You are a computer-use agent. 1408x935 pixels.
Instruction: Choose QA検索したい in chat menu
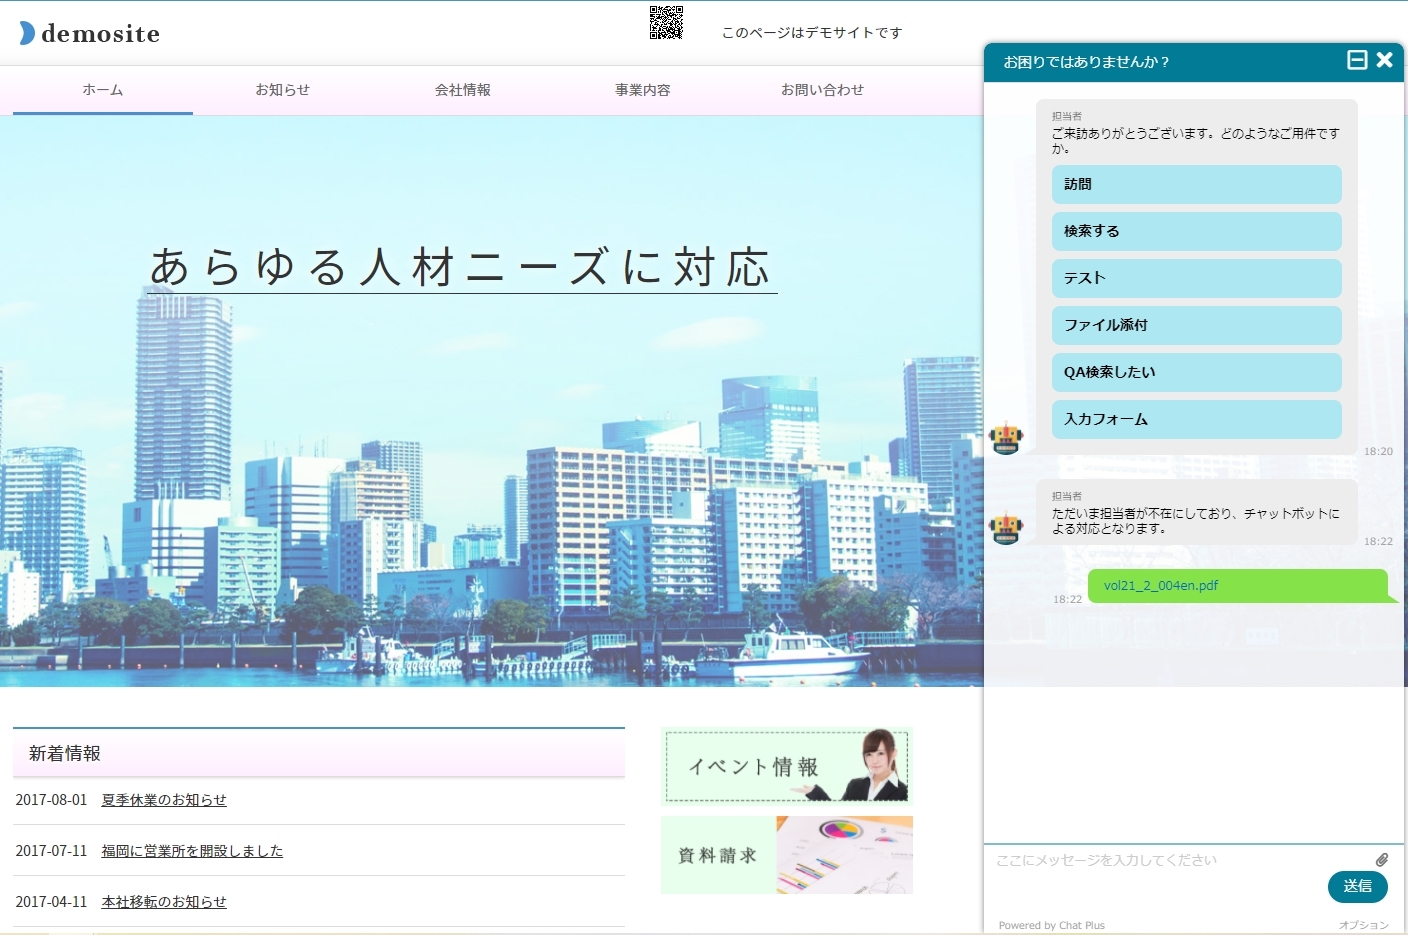click(x=1196, y=372)
